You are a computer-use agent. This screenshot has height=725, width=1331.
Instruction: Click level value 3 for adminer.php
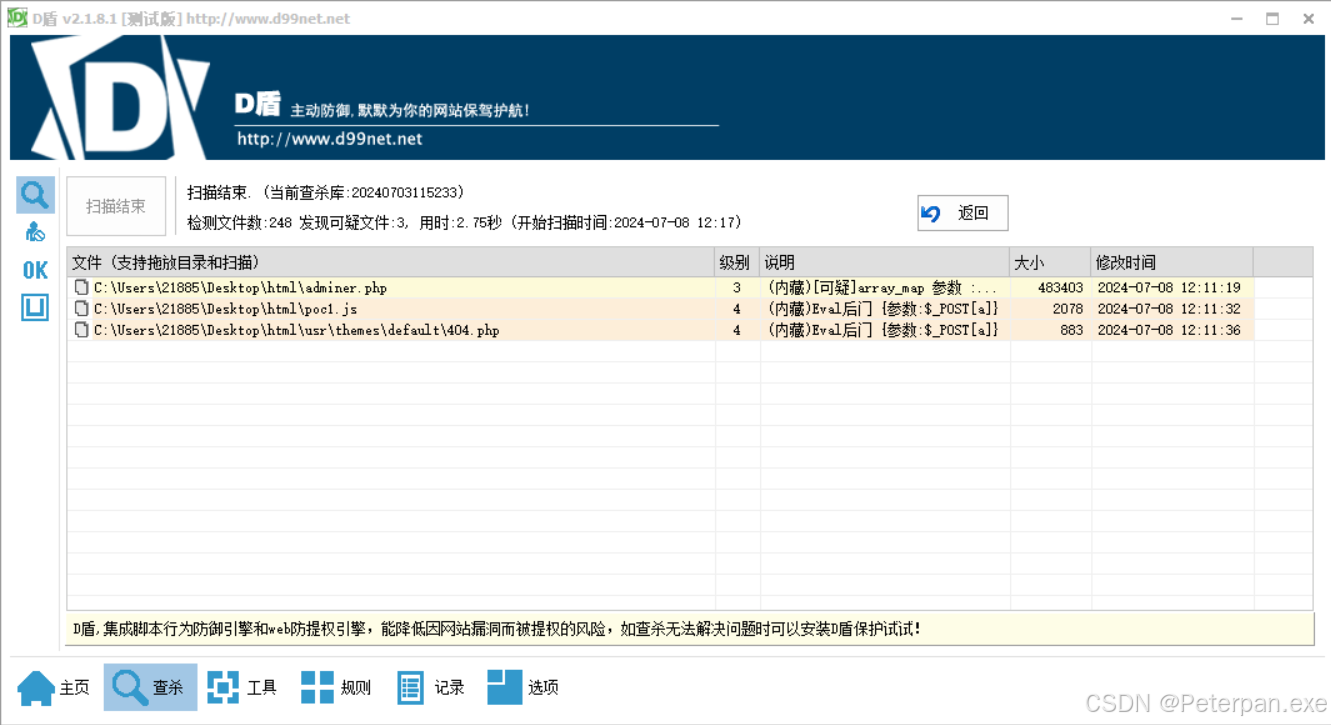click(737, 288)
